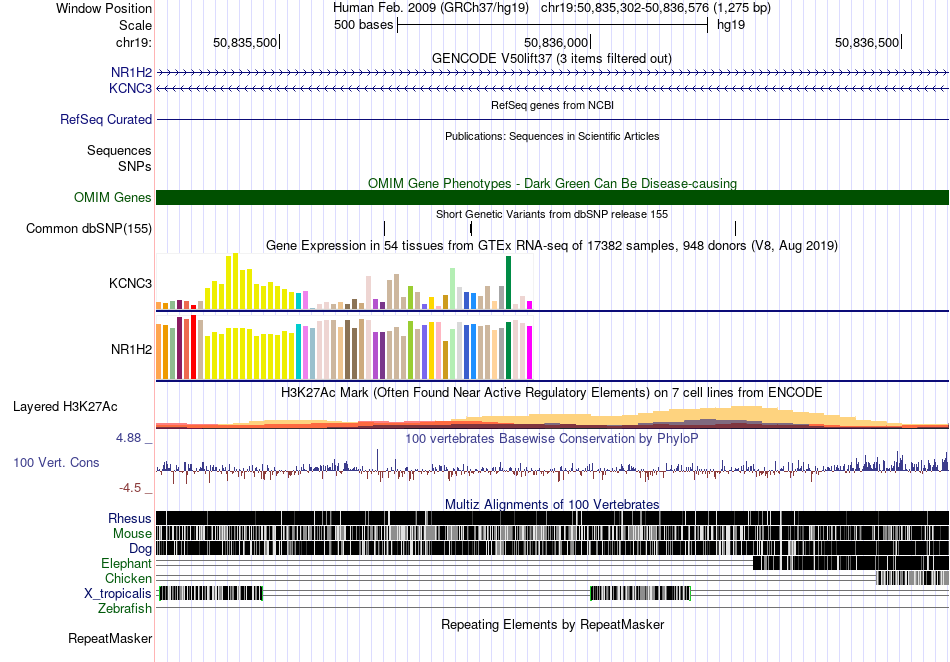Open the RefSeq genes from NCBI title

[552, 105]
